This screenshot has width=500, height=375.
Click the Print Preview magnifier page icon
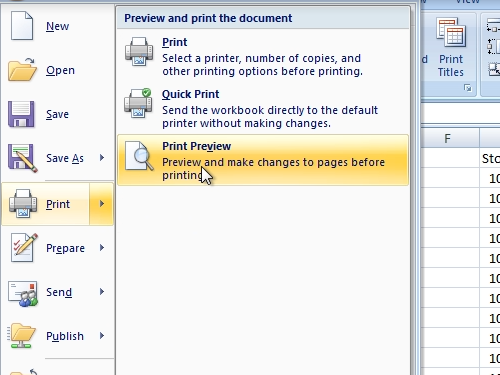tap(139, 156)
